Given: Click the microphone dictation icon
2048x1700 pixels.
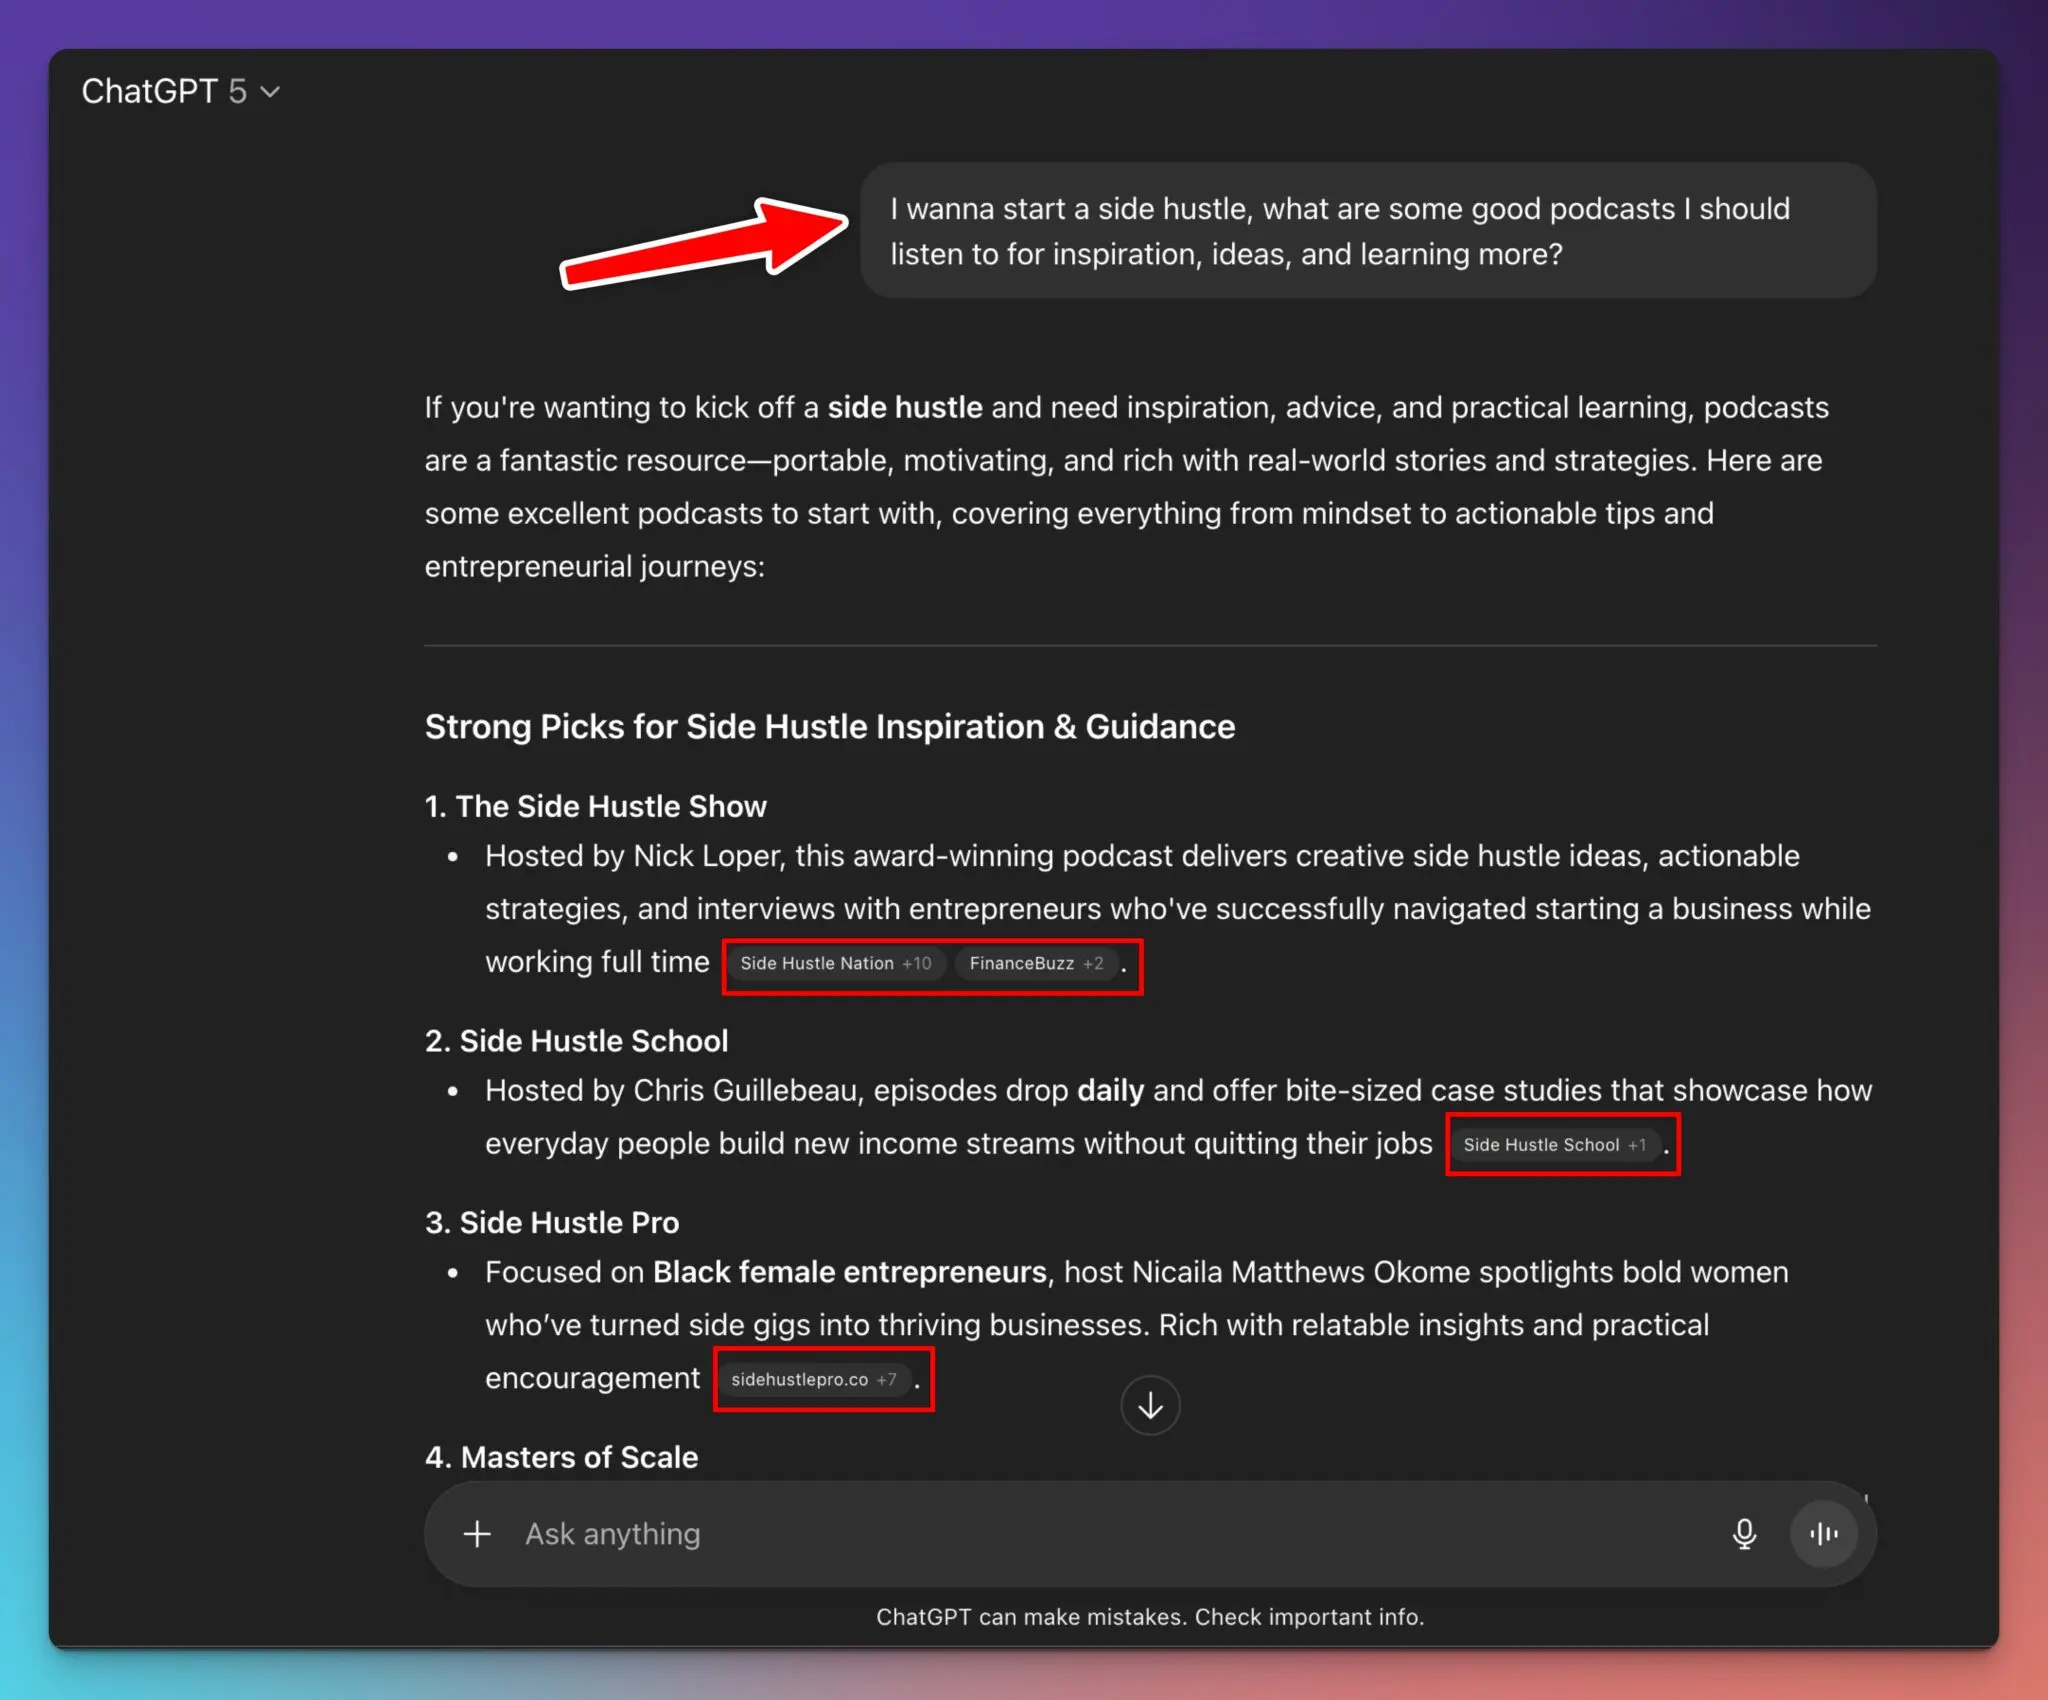Looking at the screenshot, I should coord(1744,1533).
